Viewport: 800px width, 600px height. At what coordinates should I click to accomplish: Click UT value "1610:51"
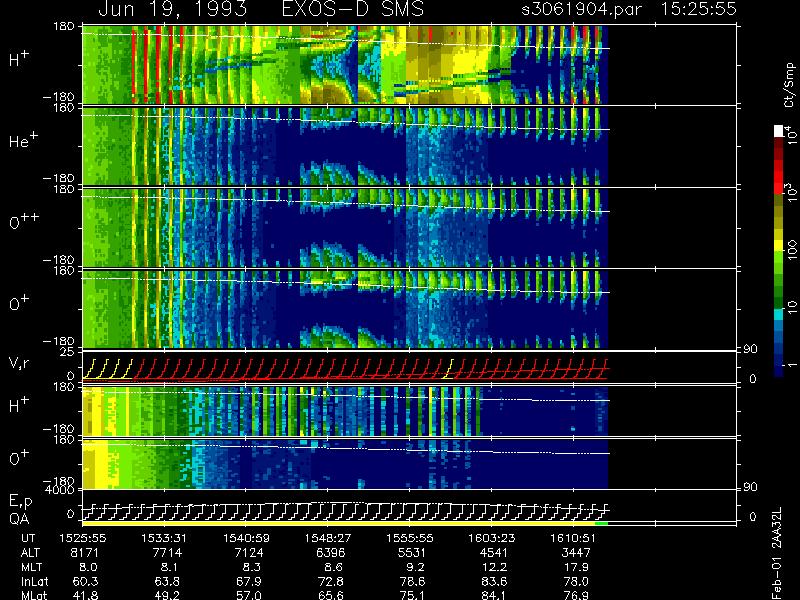tap(573, 538)
